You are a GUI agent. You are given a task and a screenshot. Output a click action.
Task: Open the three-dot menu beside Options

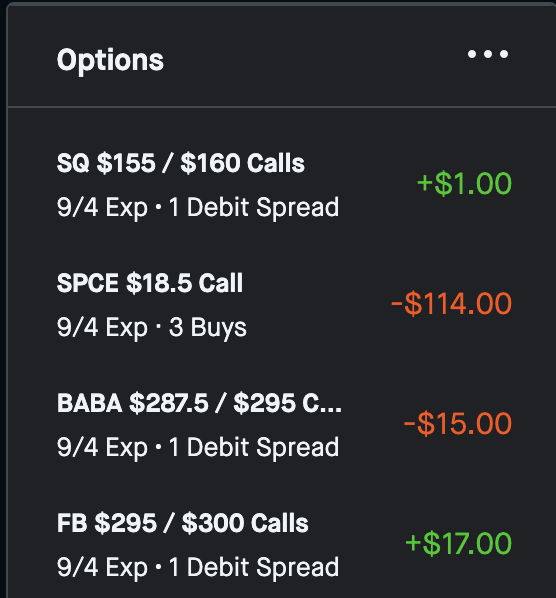(x=488, y=54)
